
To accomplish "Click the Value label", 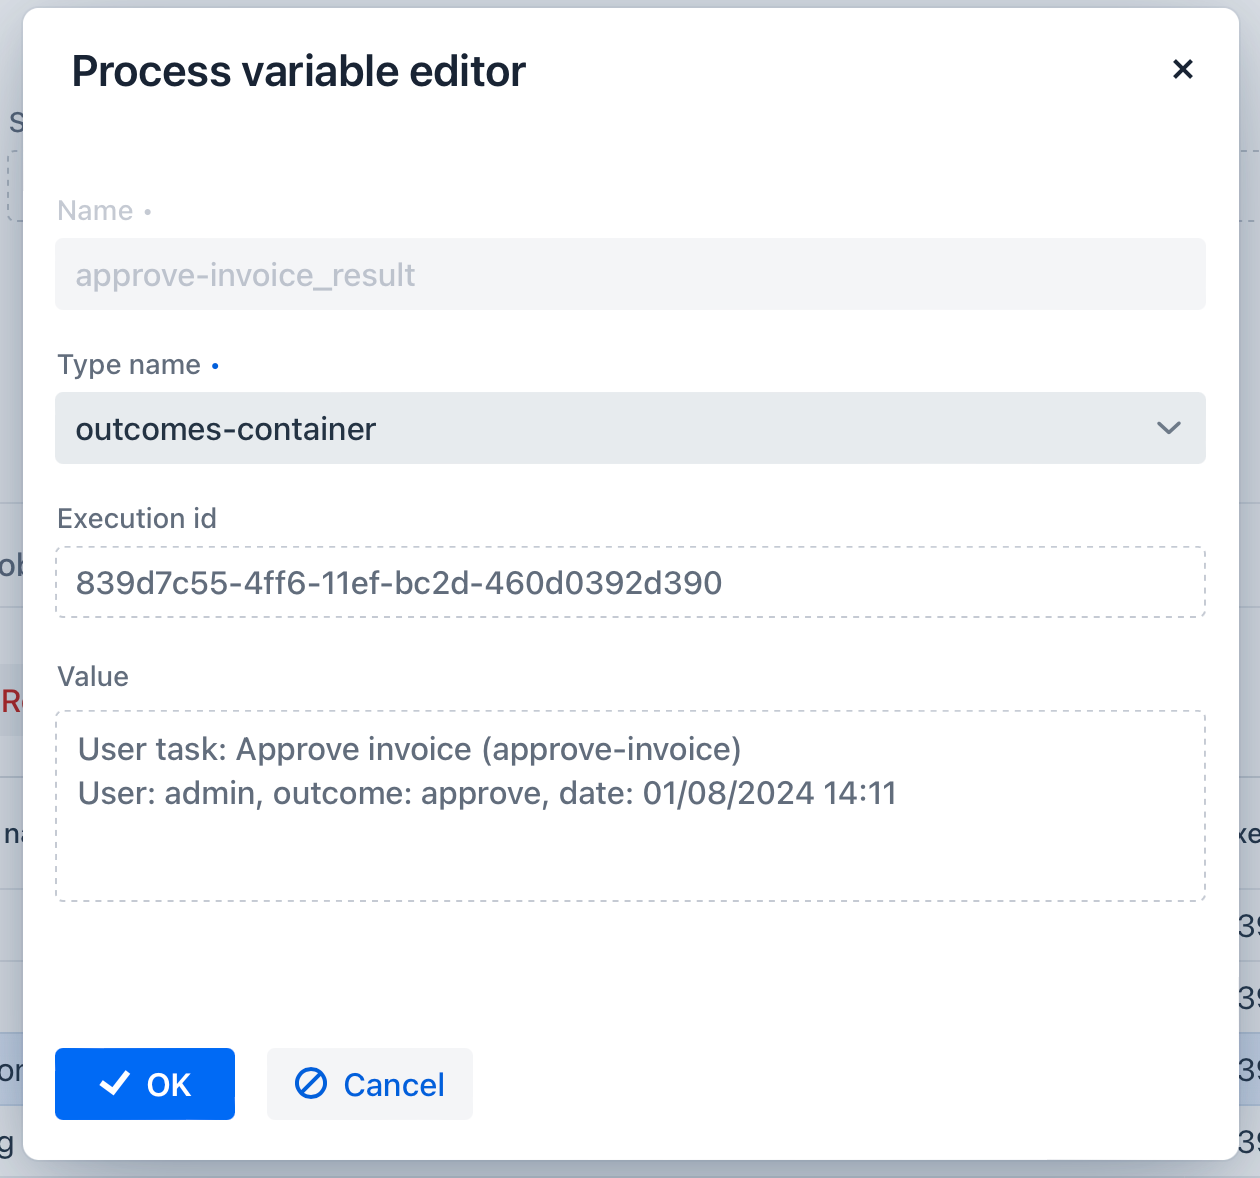I will tap(93, 677).
